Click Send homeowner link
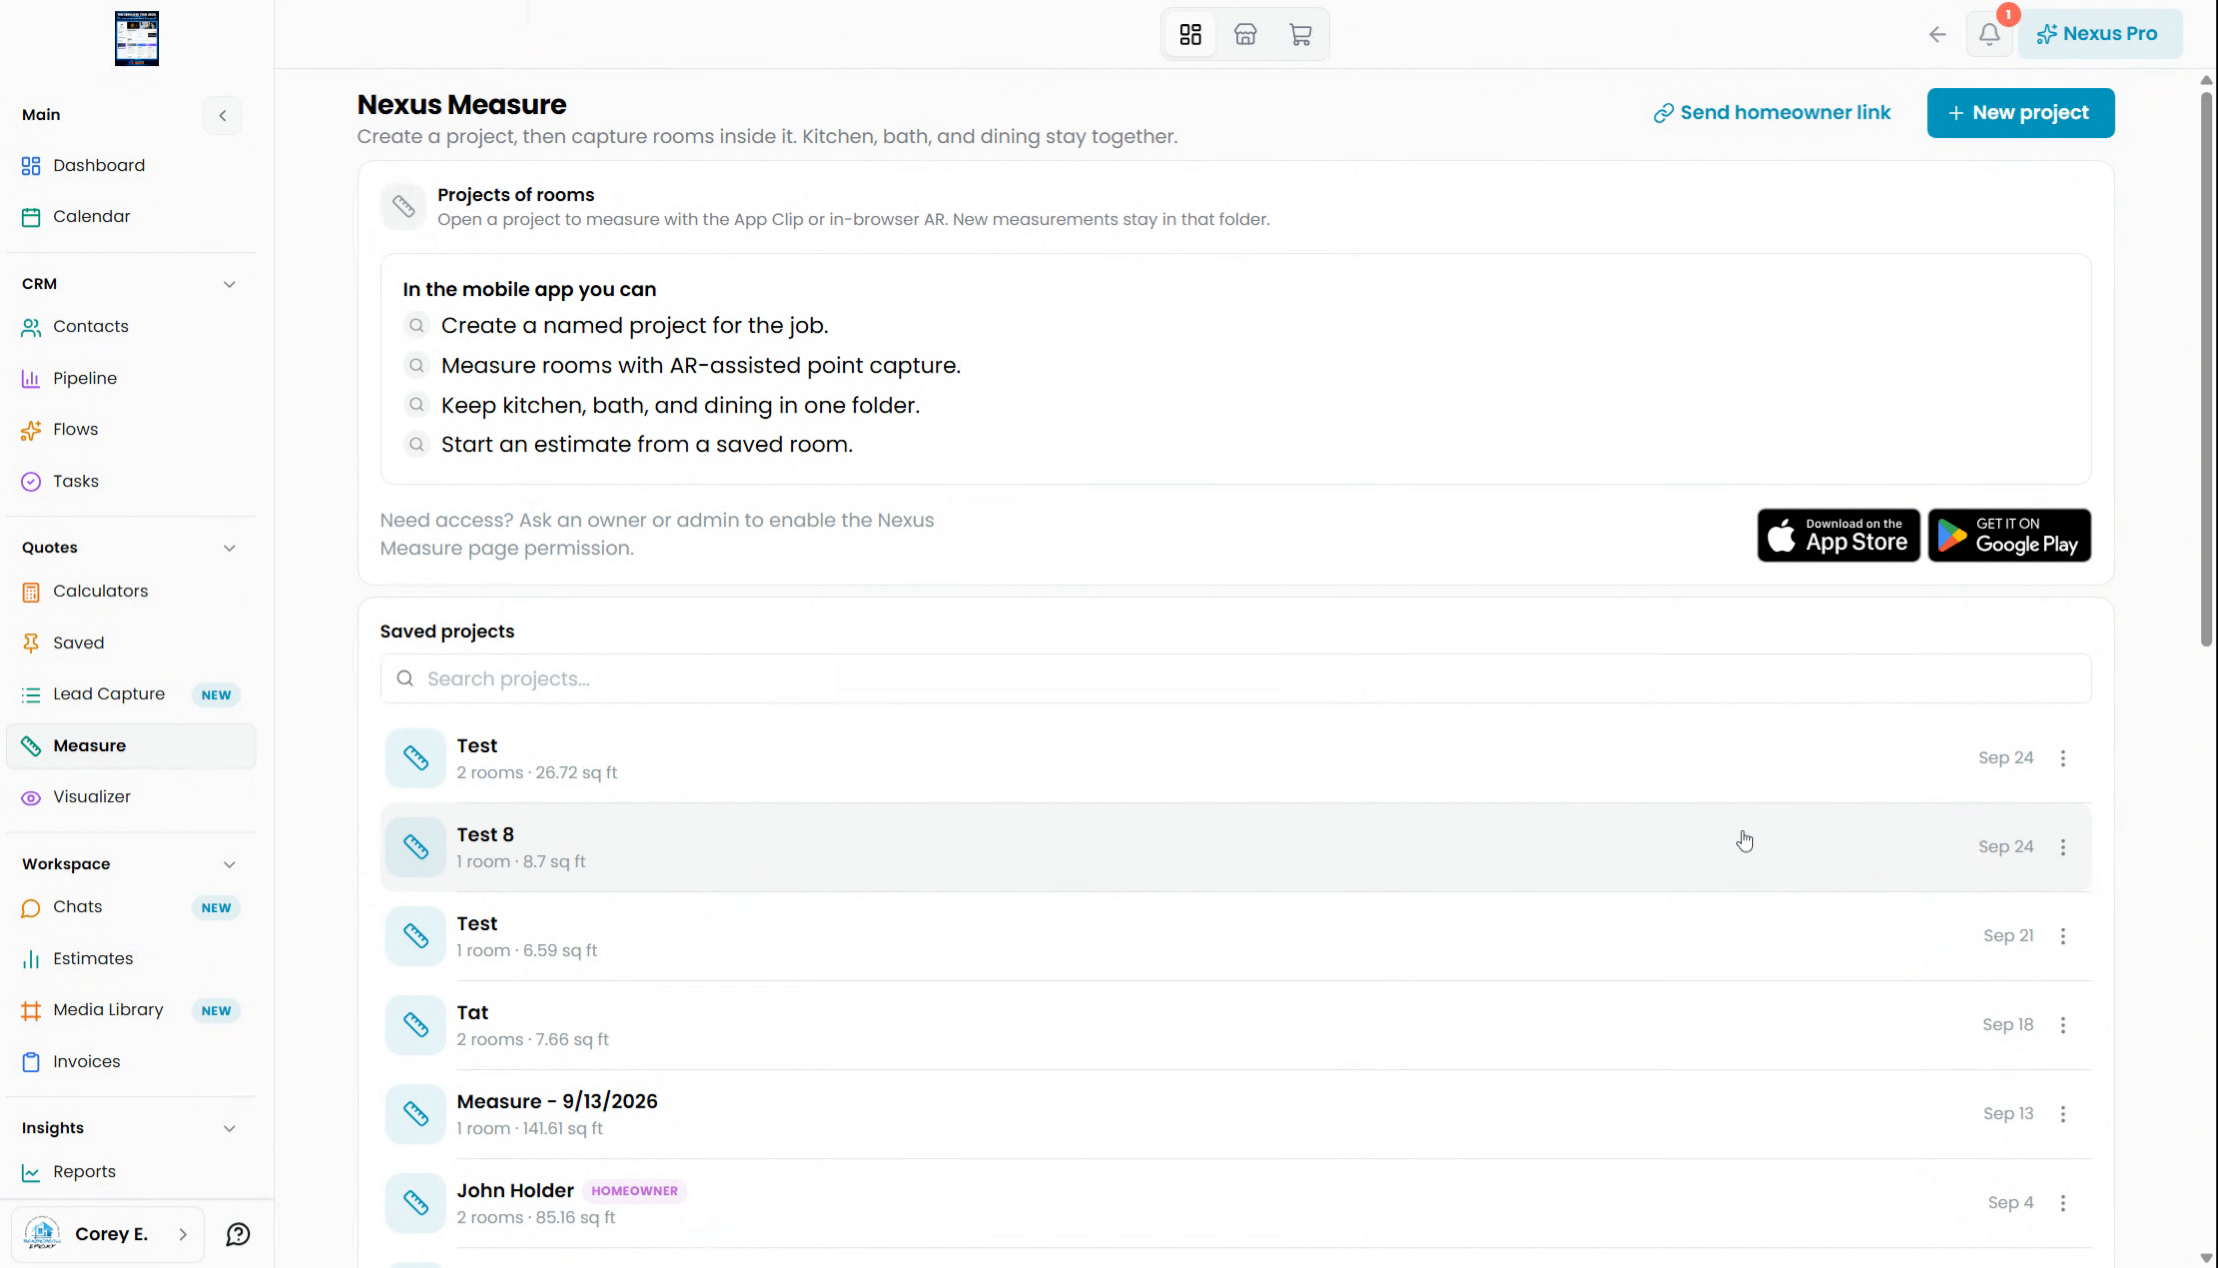 tap(1772, 113)
